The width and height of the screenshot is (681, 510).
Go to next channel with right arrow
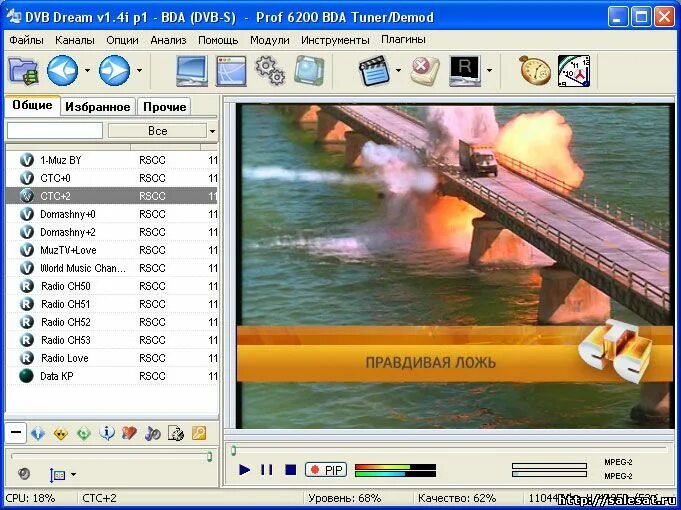(114, 70)
